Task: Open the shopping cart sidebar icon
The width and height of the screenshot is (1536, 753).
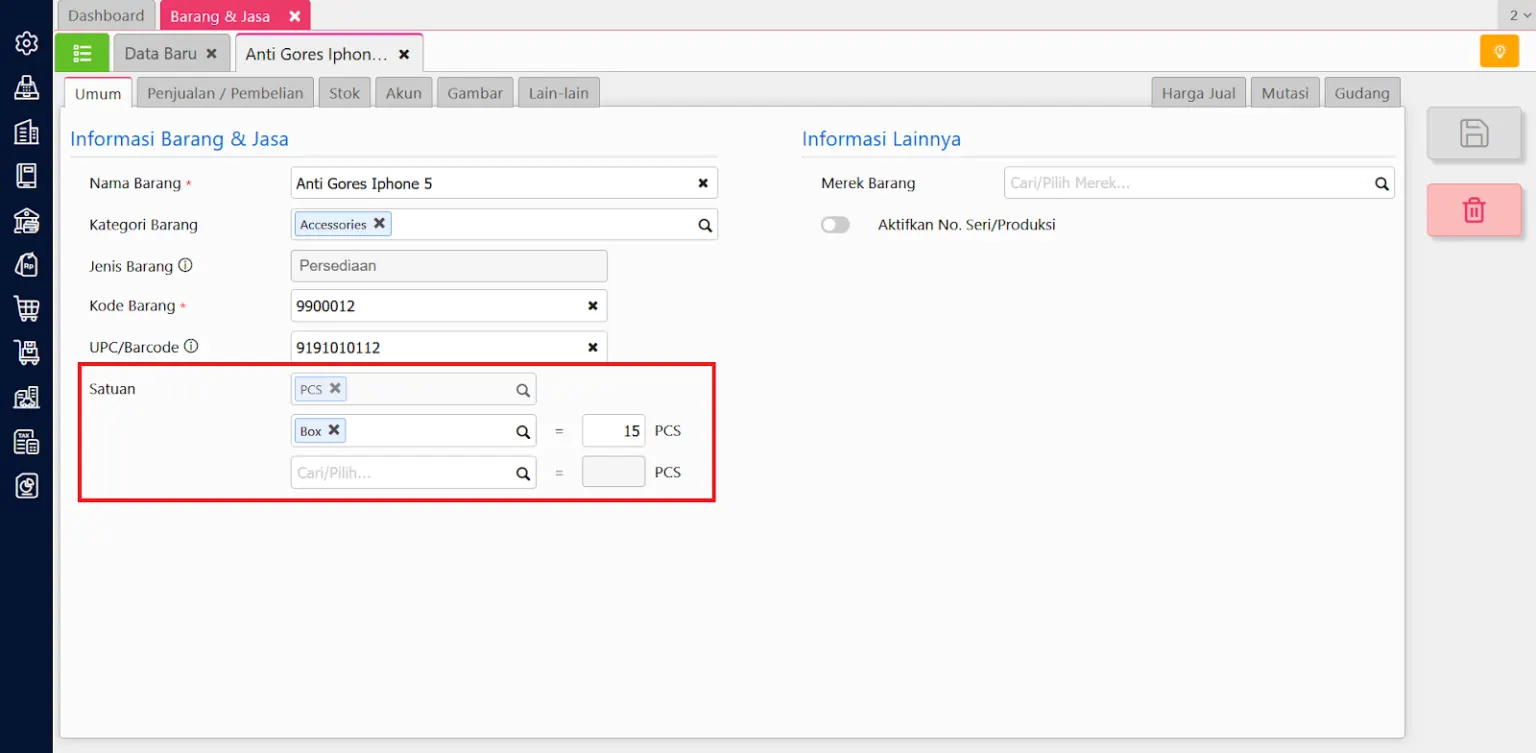Action: click(x=27, y=309)
